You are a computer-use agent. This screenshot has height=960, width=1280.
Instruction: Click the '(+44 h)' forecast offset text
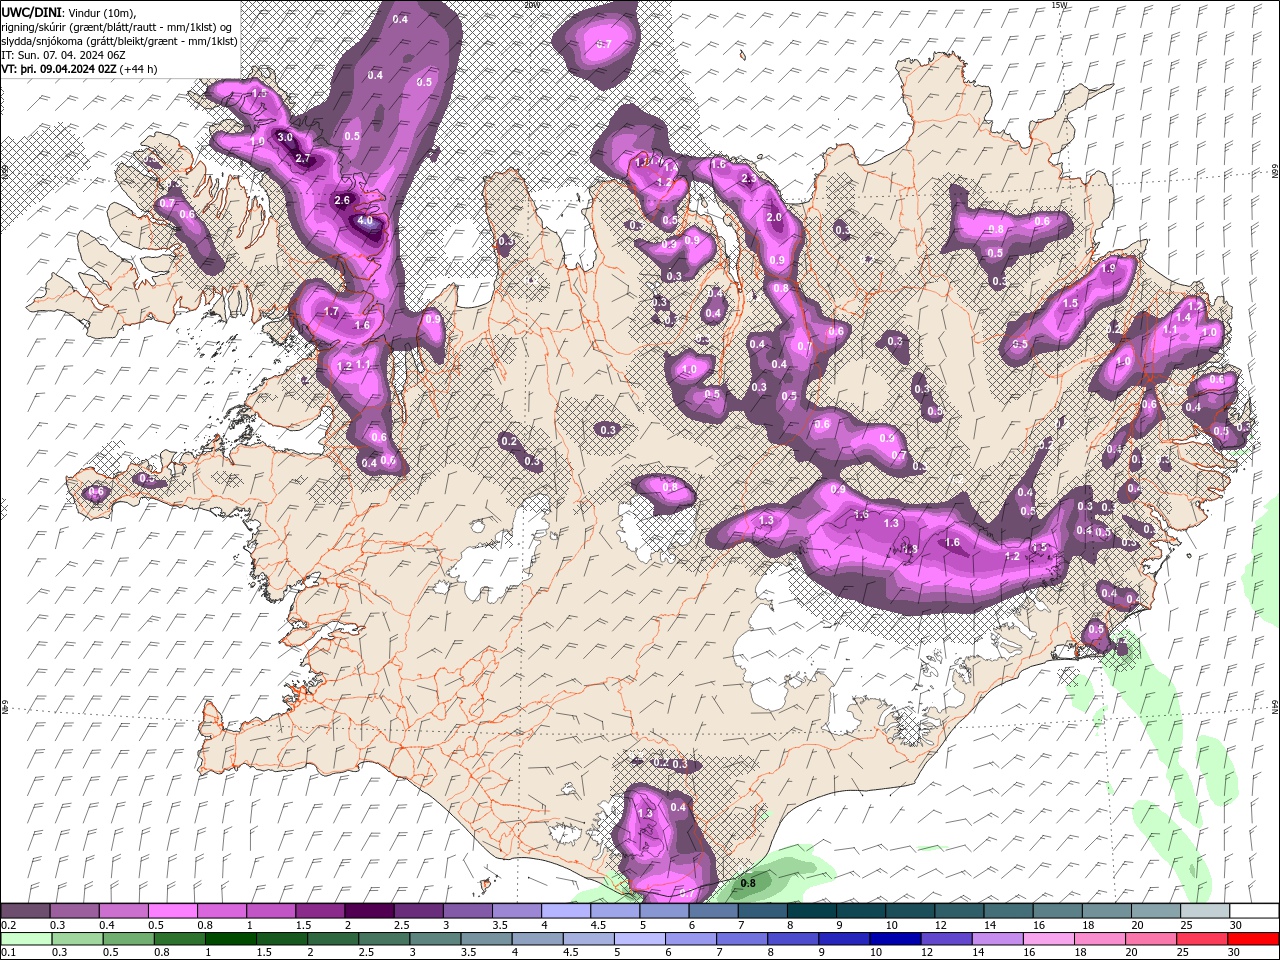tap(138, 69)
